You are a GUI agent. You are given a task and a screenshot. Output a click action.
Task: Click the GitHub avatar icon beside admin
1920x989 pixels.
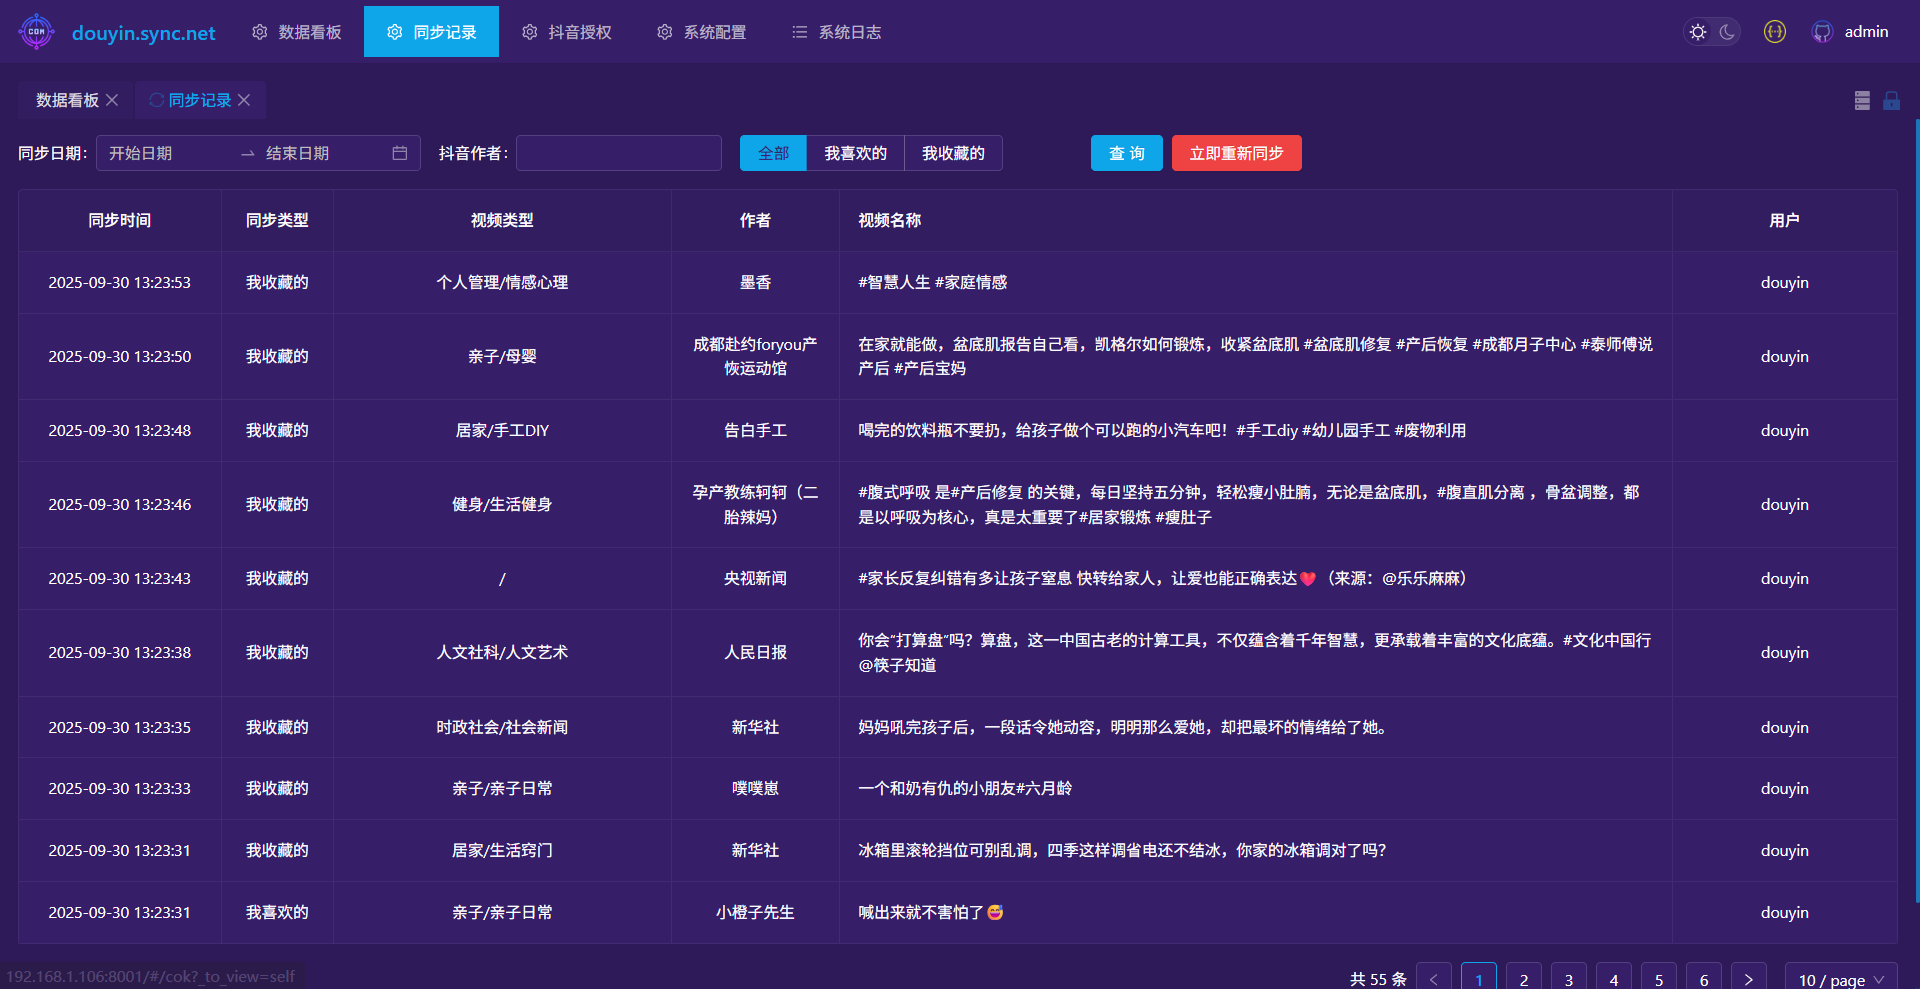pos(1822,32)
